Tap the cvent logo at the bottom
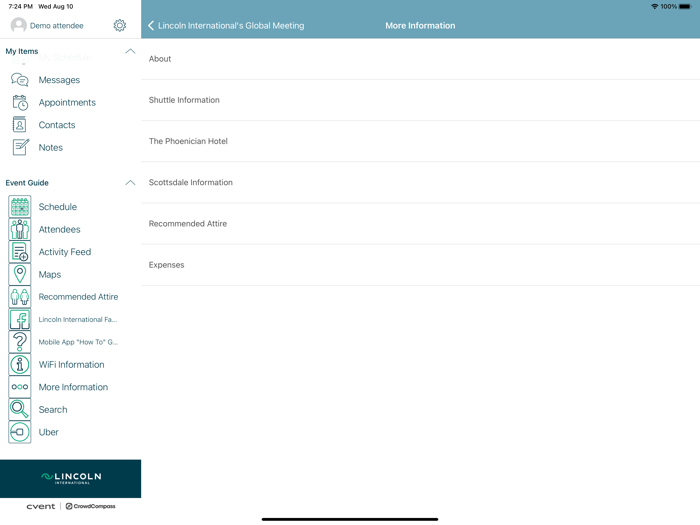 pyautogui.click(x=41, y=506)
